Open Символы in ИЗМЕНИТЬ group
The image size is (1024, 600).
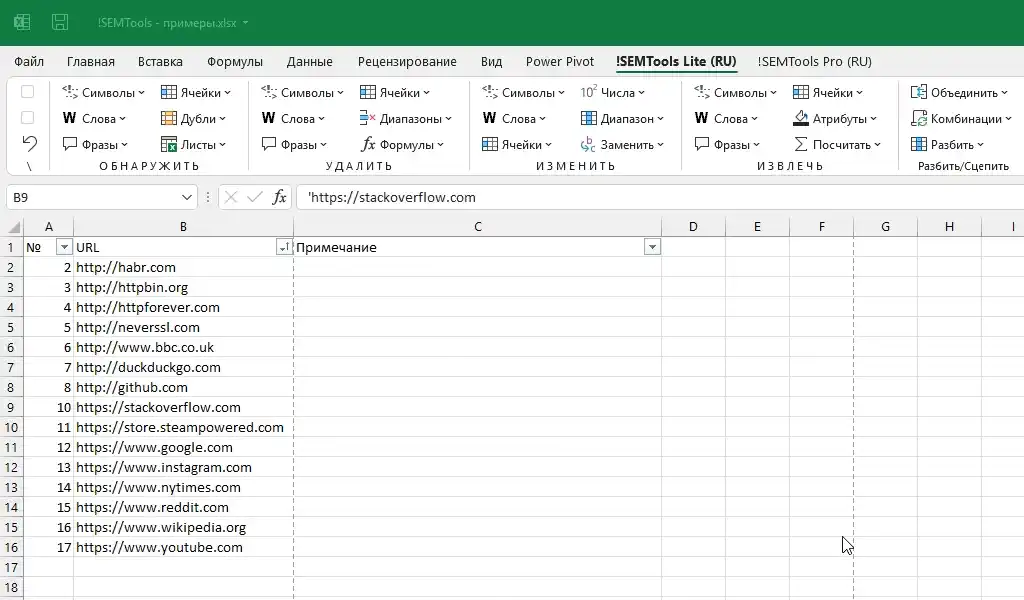pos(523,93)
